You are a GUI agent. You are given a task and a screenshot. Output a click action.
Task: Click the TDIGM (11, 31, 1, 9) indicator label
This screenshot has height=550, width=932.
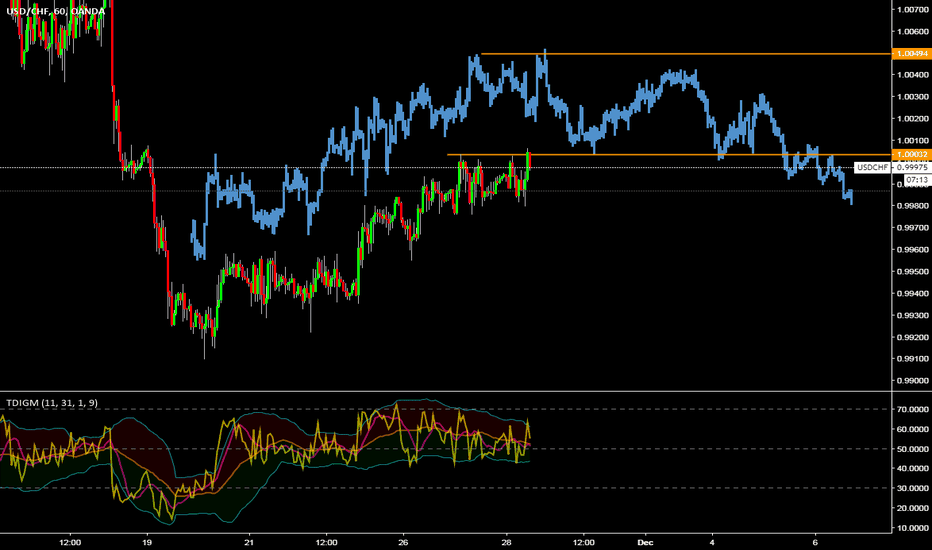click(x=52, y=403)
